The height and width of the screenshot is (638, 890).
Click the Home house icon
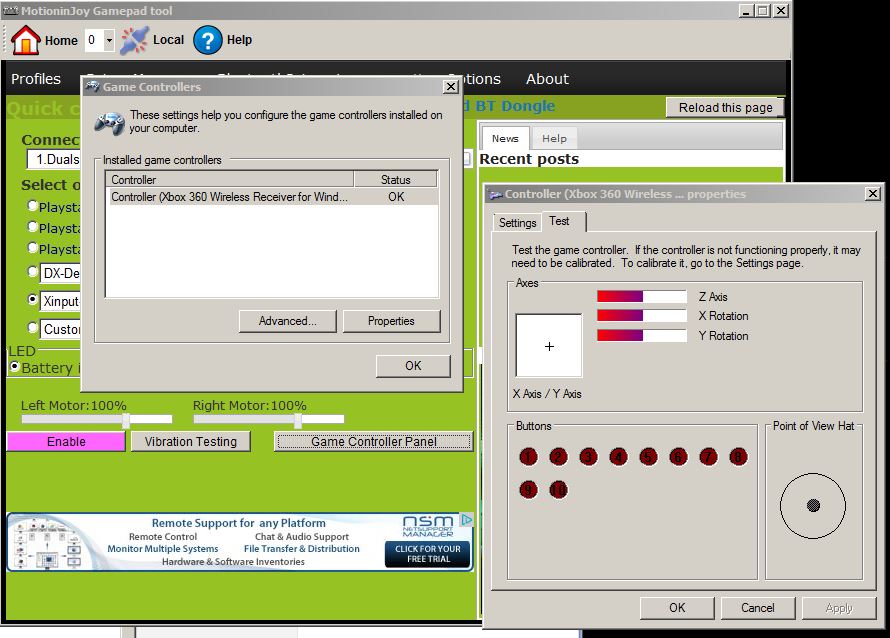pos(26,40)
